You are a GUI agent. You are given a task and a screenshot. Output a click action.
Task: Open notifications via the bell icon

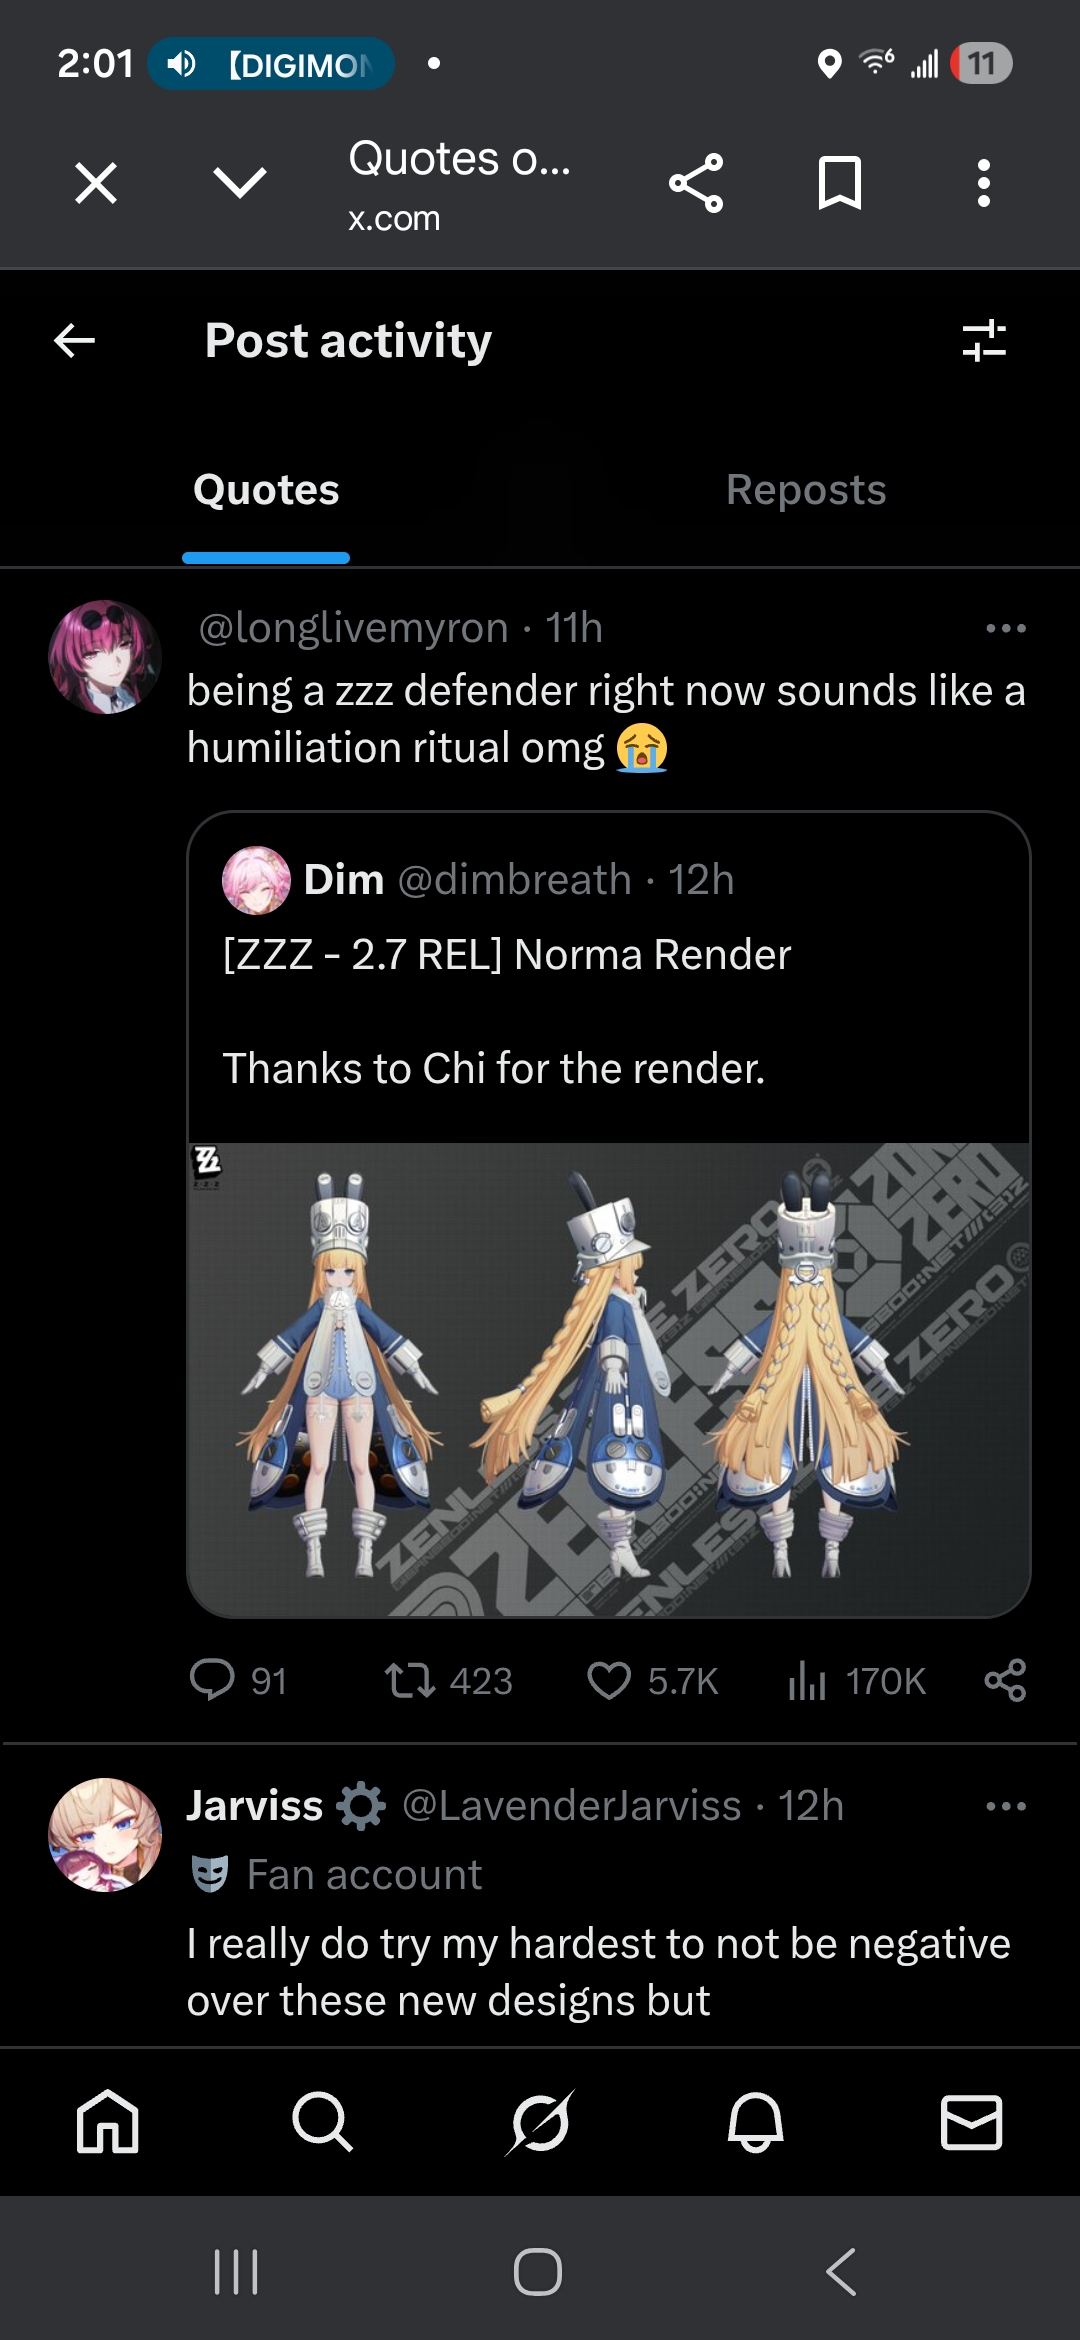point(755,2122)
